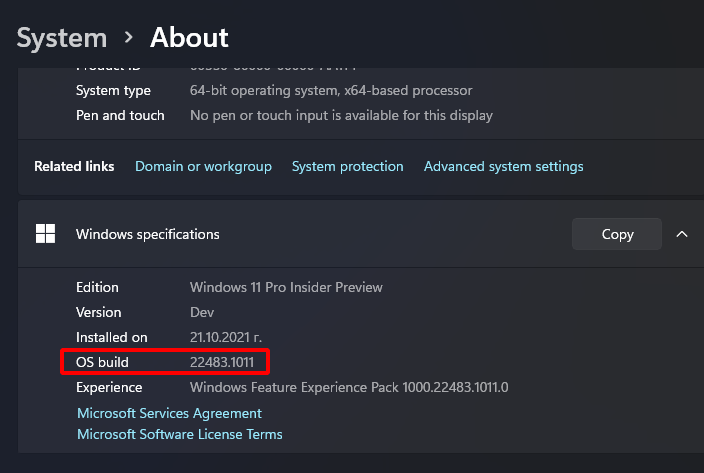Image resolution: width=704 pixels, height=473 pixels.
Task: Click the 'System type' label
Action: (113, 91)
